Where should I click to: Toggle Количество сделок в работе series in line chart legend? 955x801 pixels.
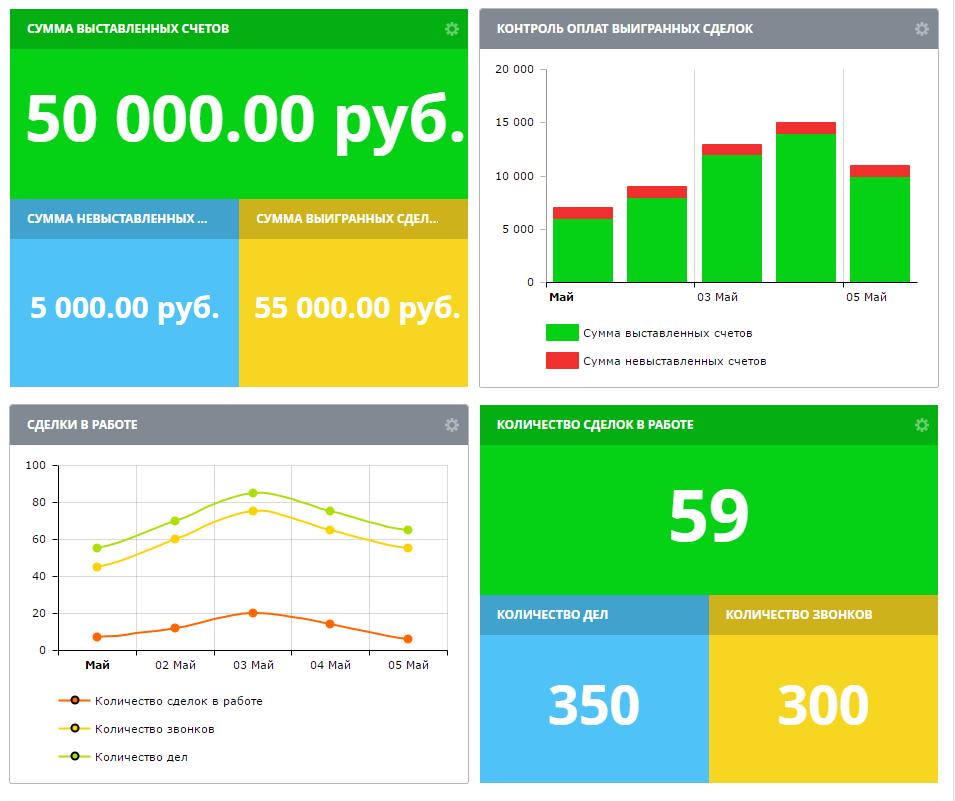[178, 701]
